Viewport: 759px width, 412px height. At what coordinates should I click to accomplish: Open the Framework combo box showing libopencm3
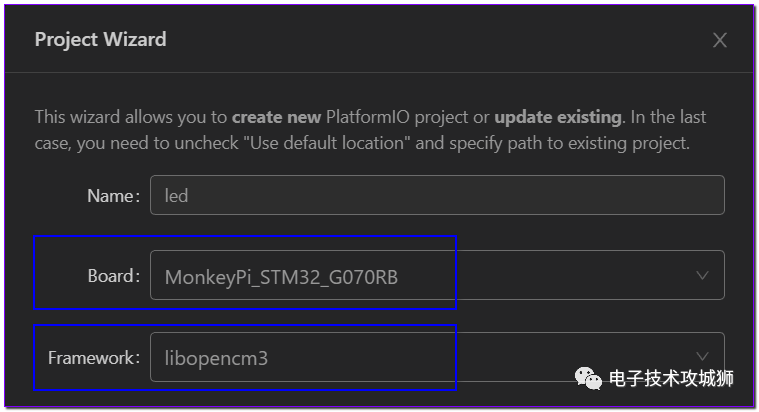click(x=437, y=357)
